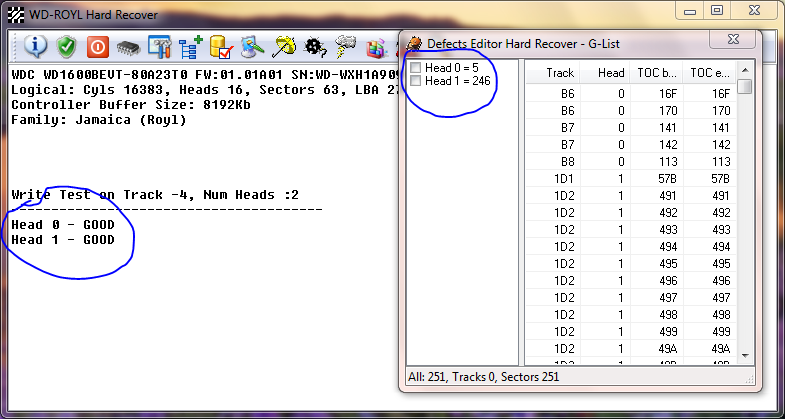Select TOC end cell 496
Screen dimensions: 785x419
point(709,280)
